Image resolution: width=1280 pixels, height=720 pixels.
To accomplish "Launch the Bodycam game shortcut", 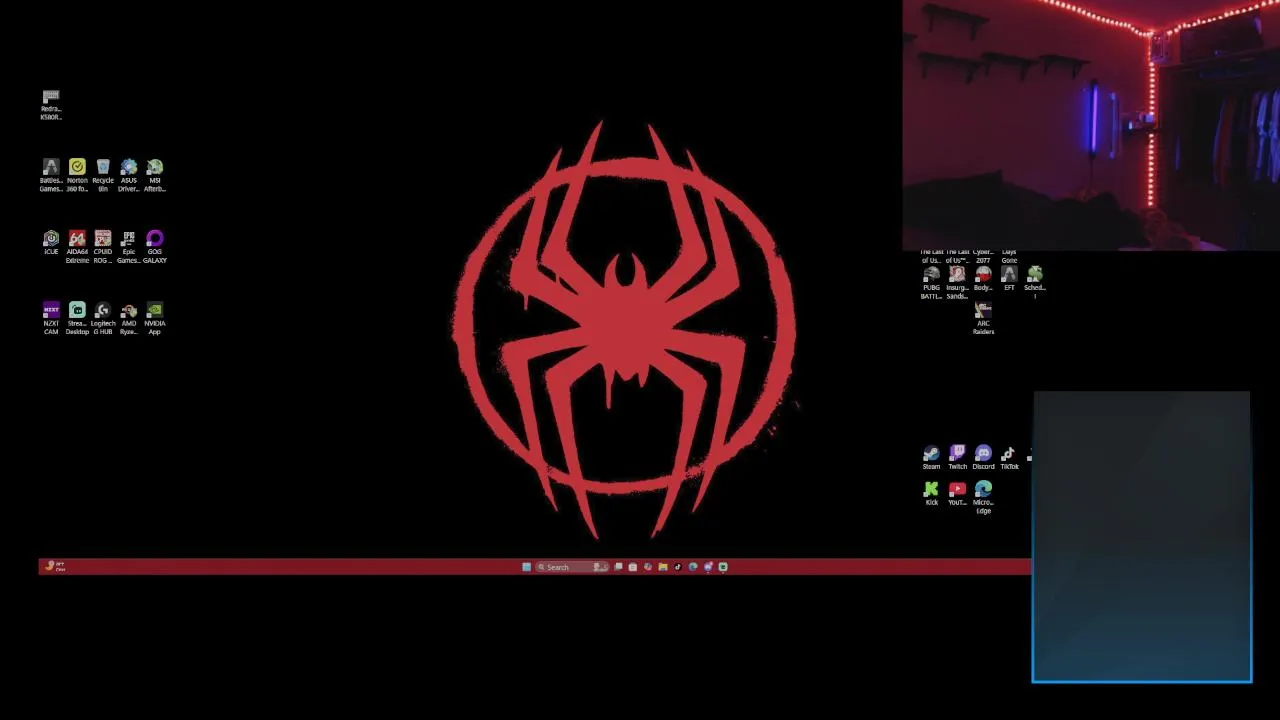I will click(x=983, y=279).
